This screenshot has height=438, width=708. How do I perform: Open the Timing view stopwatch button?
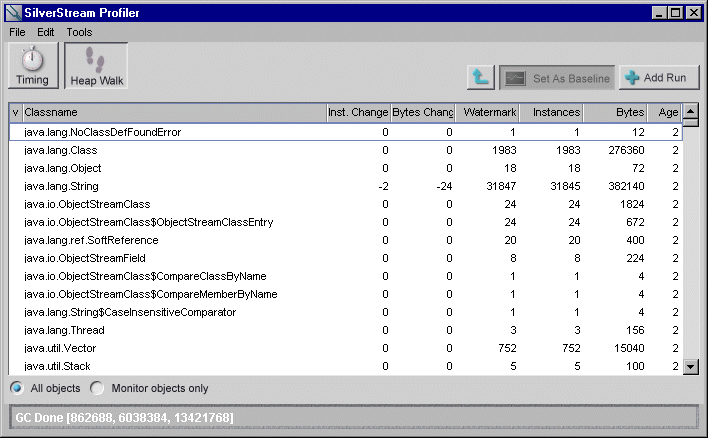(33, 65)
